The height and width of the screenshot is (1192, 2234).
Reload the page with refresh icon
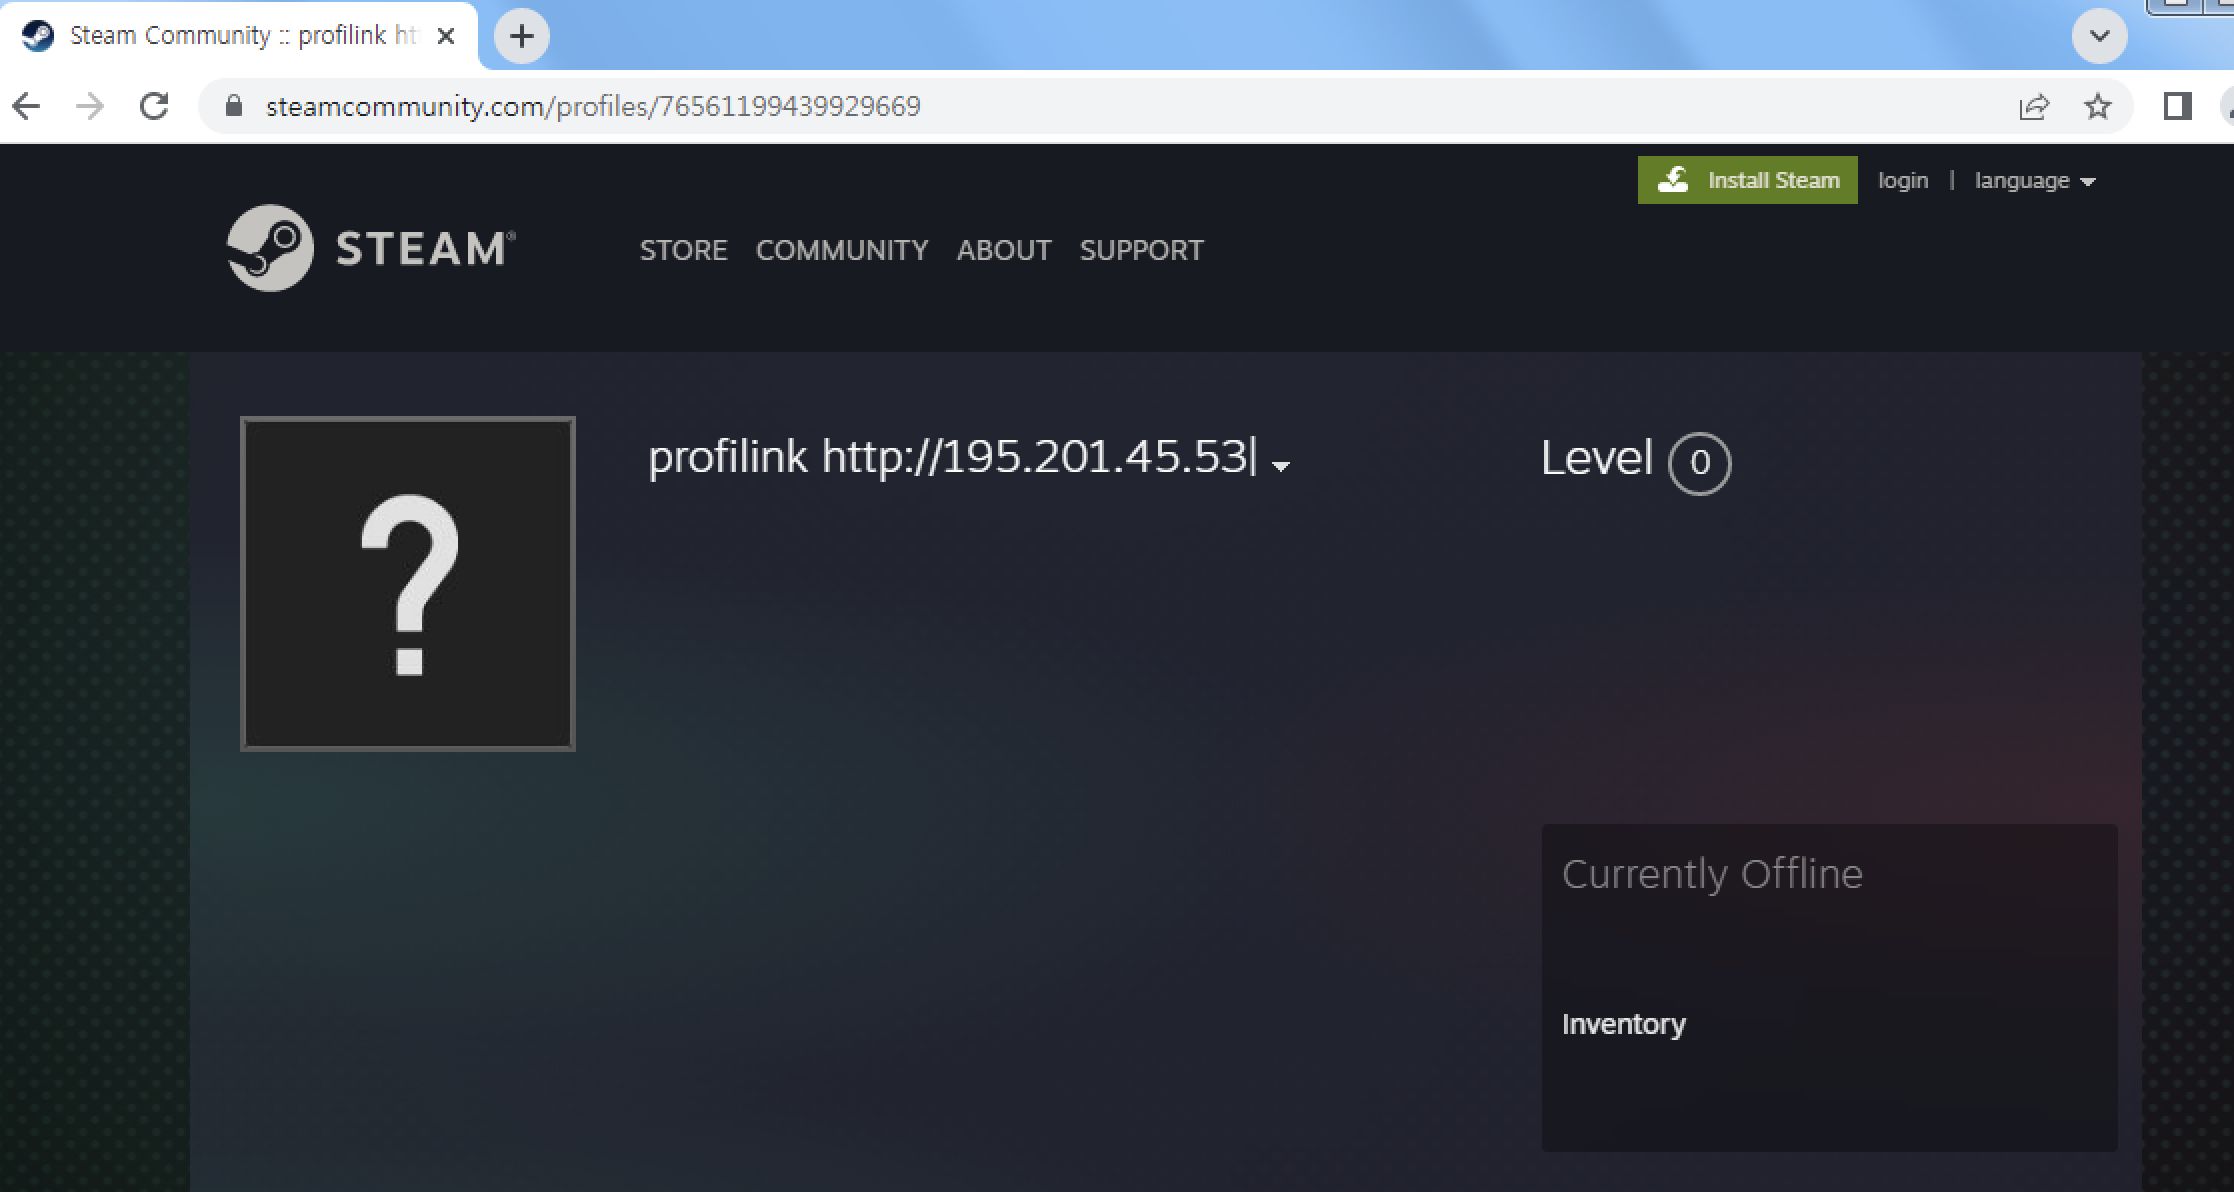tap(154, 106)
